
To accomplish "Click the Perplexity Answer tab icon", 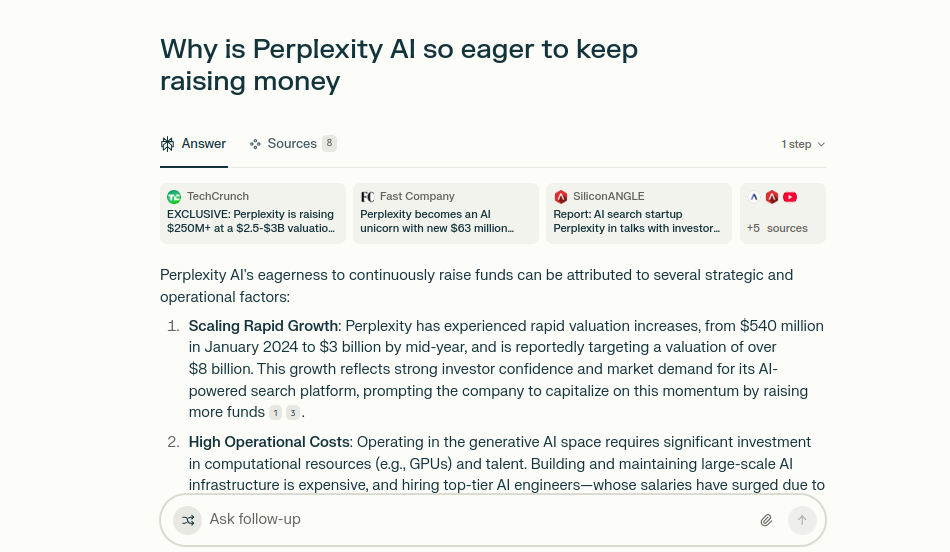I will [x=167, y=144].
